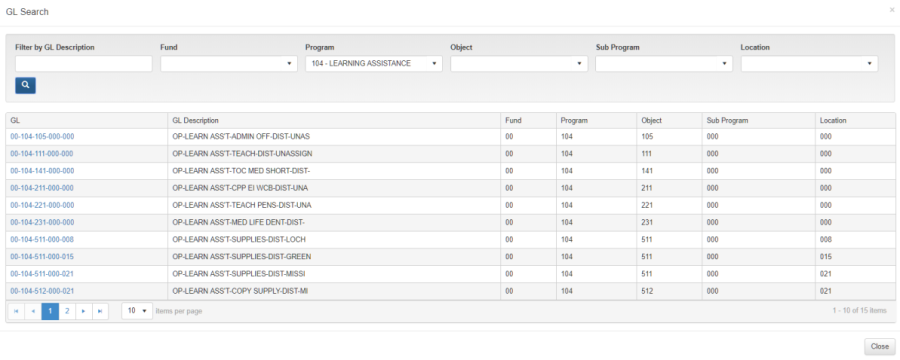900x360 pixels.
Task: Open GL link 00-104-105-000-000
Action: [x=42, y=137]
